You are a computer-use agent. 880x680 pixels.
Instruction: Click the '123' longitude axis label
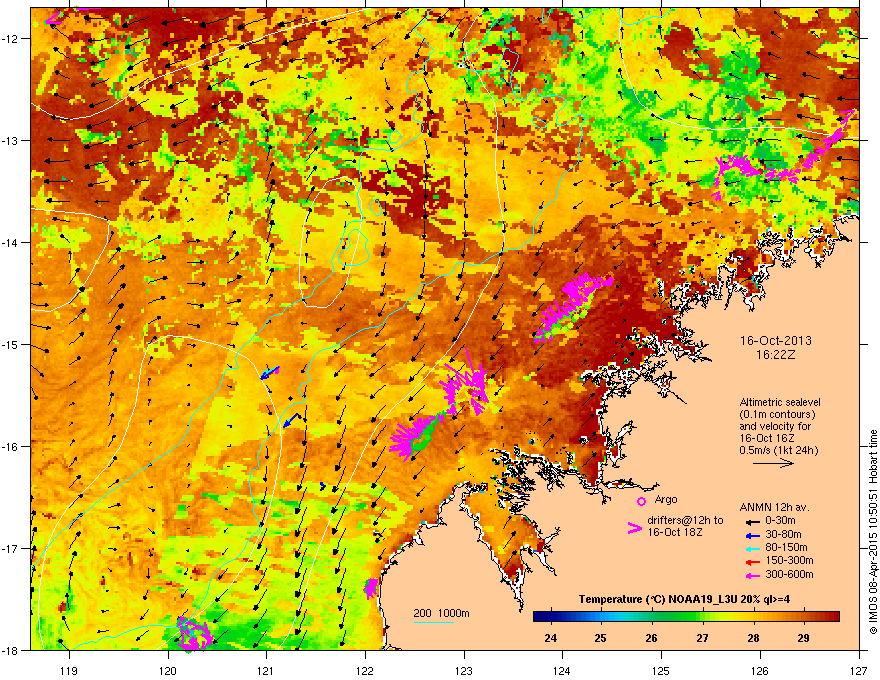point(464,670)
